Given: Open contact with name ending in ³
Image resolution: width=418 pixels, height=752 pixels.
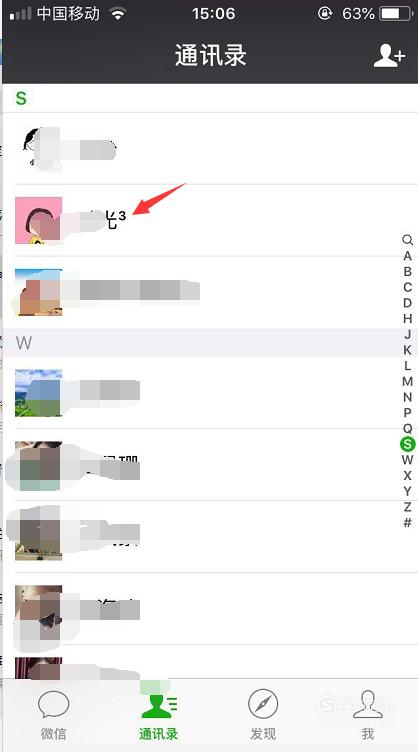Looking at the screenshot, I should pos(209,221).
